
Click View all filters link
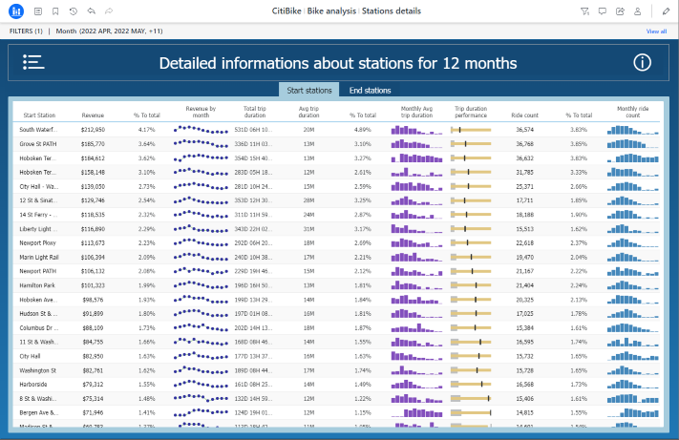(x=656, y=31)
